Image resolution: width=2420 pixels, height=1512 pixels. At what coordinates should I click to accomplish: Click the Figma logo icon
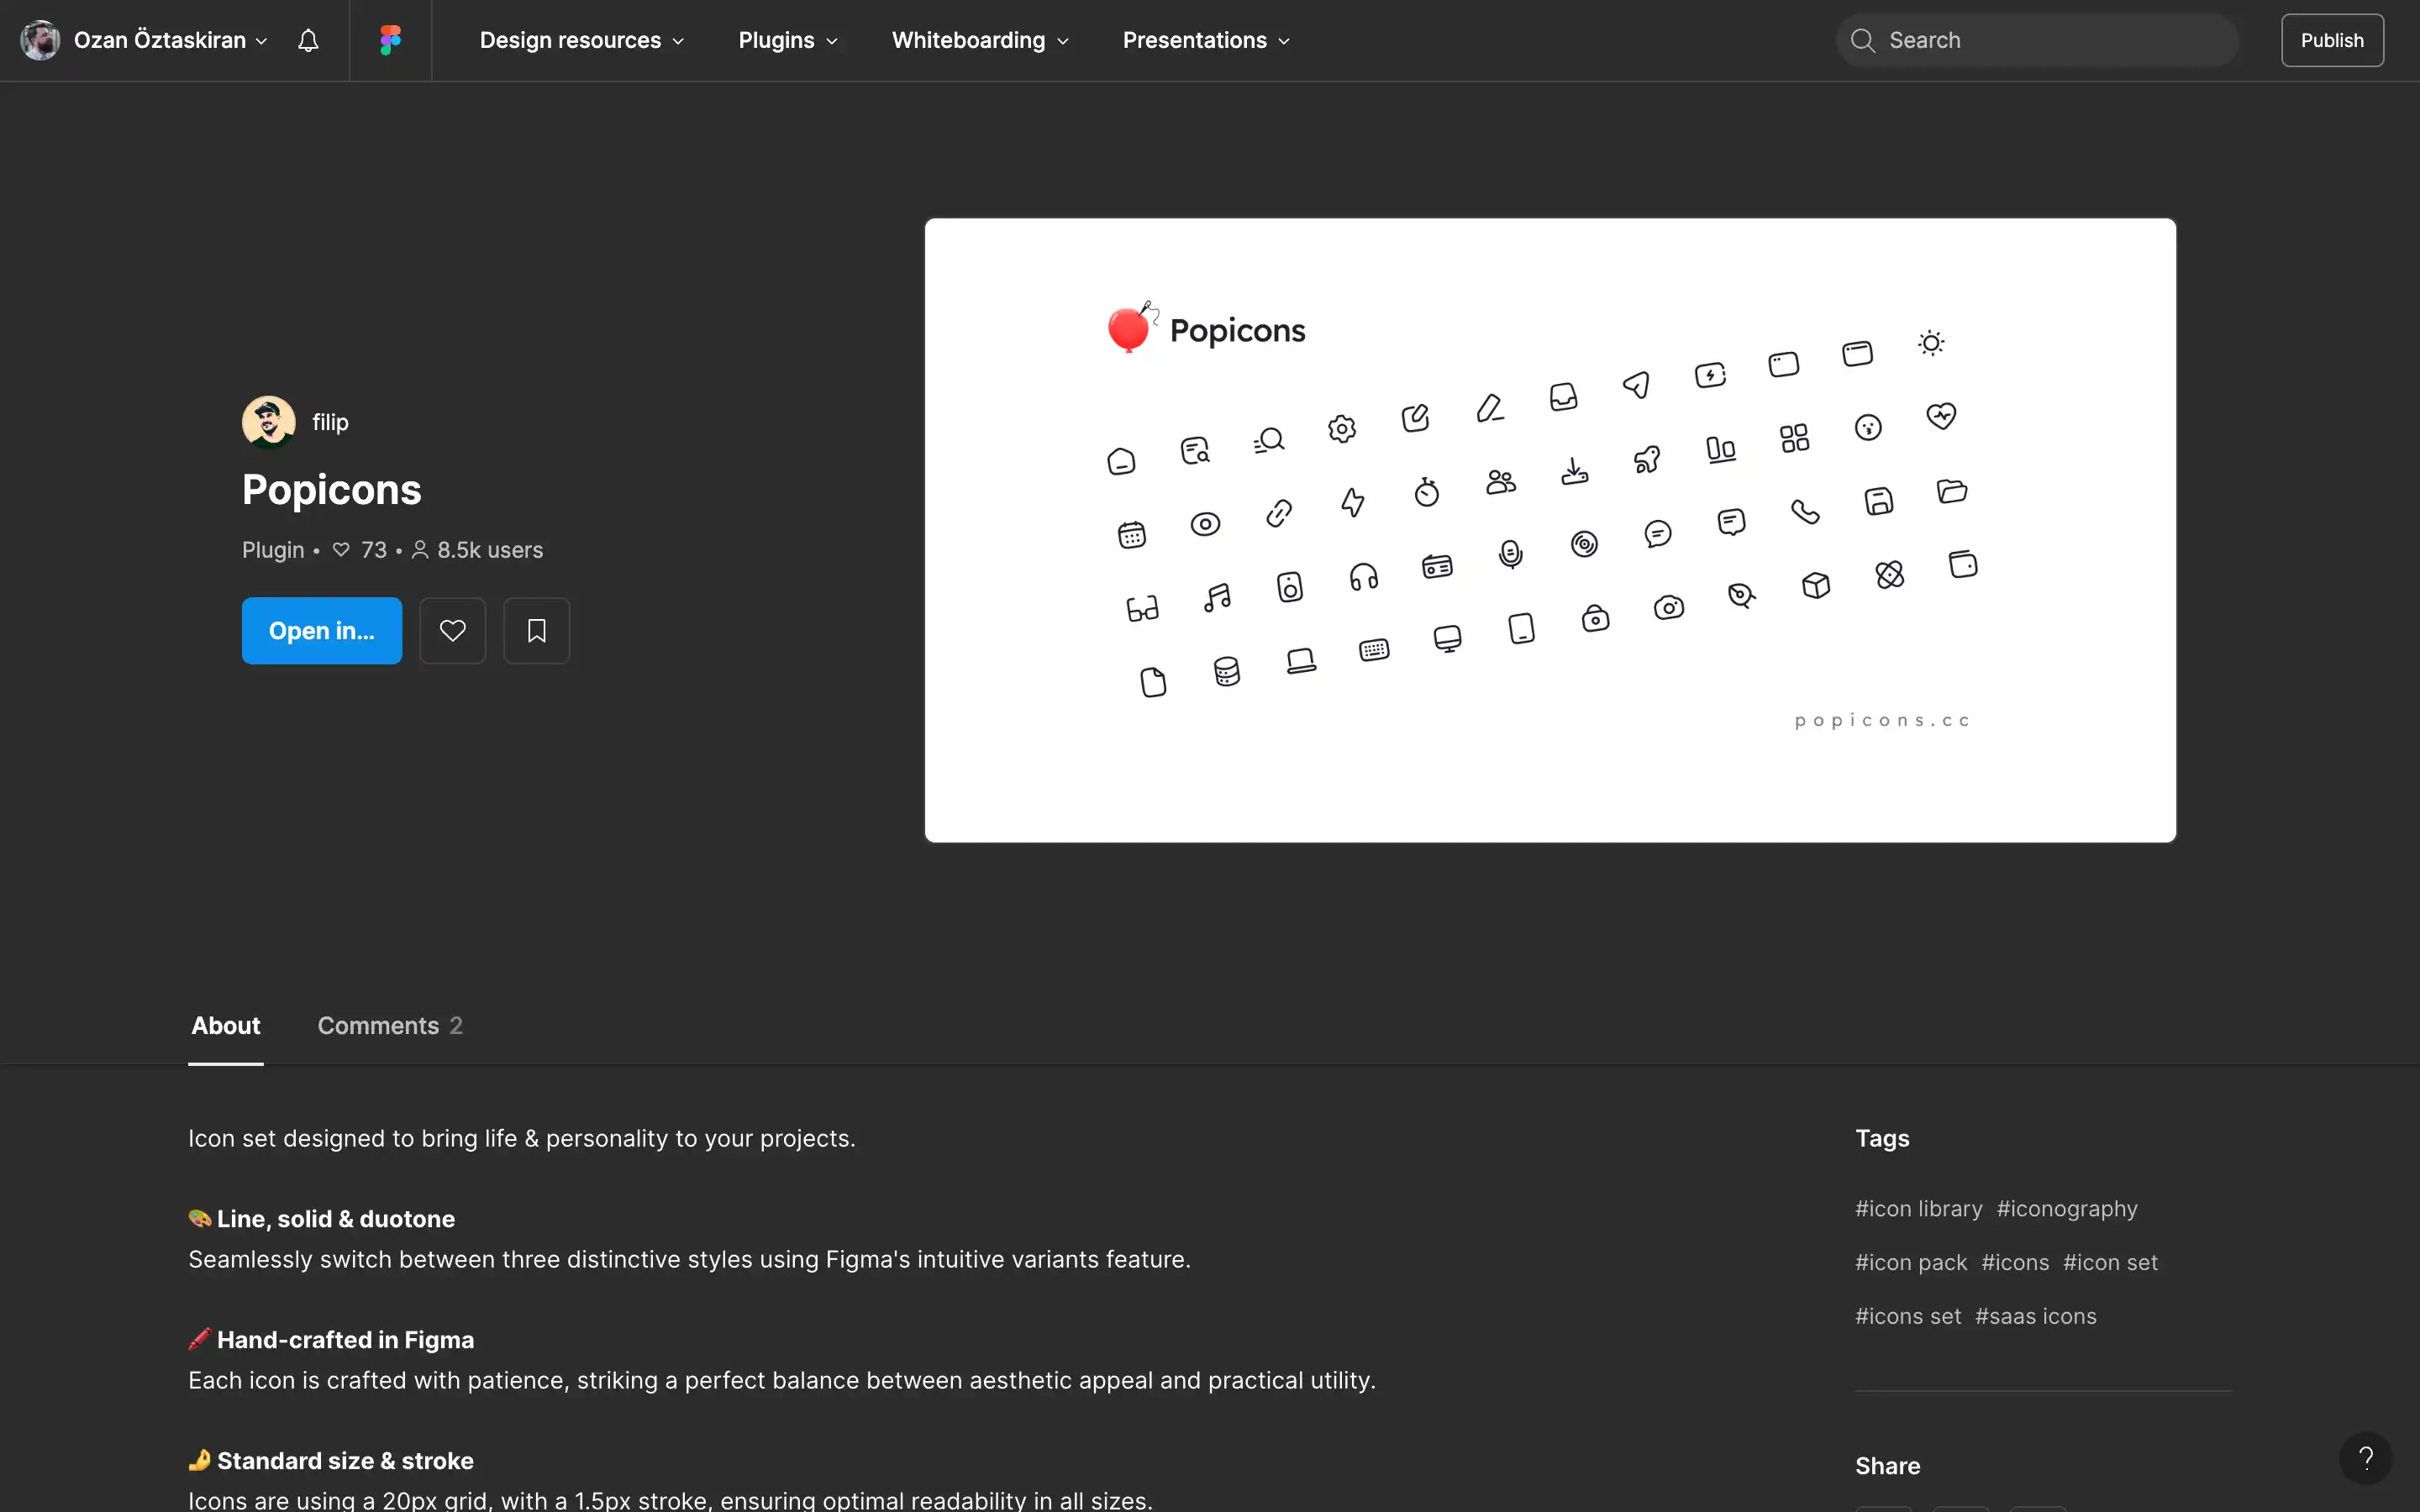390,40
